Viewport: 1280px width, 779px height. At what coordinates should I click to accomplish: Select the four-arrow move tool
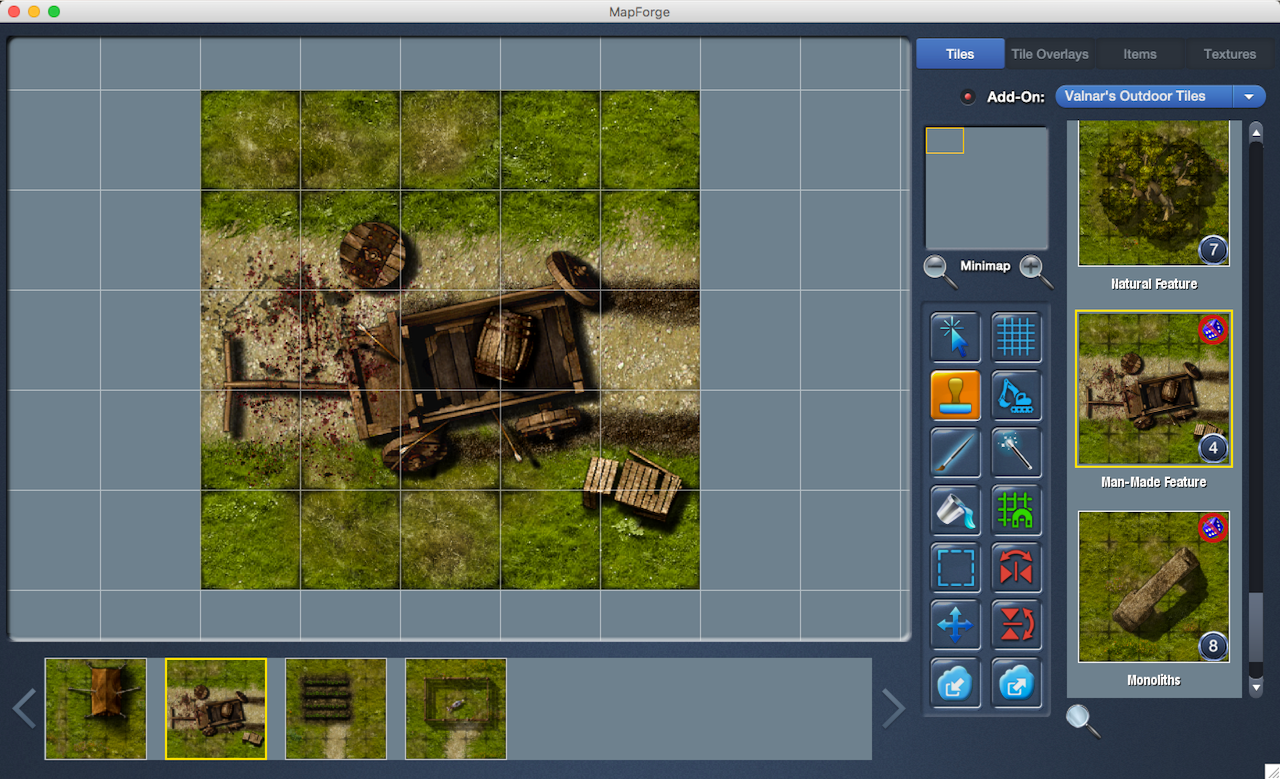(x=956, y=627)
